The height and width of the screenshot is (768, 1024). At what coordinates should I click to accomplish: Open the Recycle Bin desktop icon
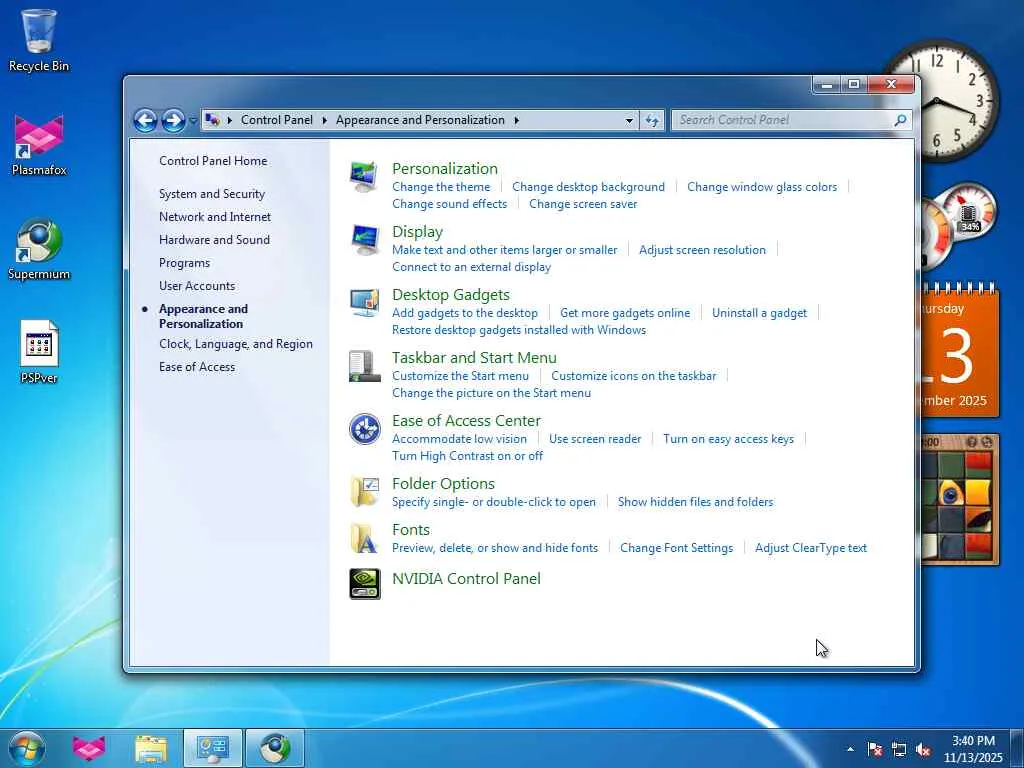click(39, 40)
